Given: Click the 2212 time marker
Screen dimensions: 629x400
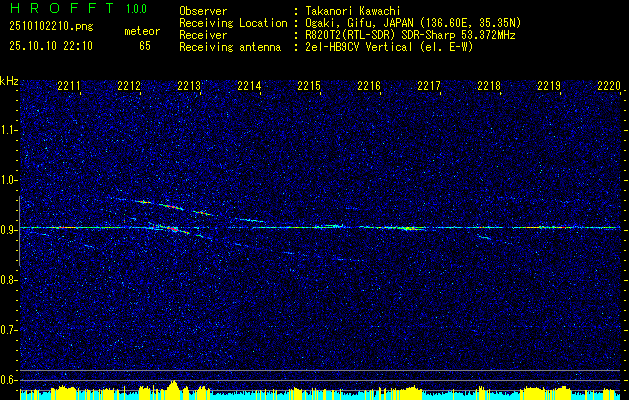Looking at the screenshot, I should coord(129,86).
